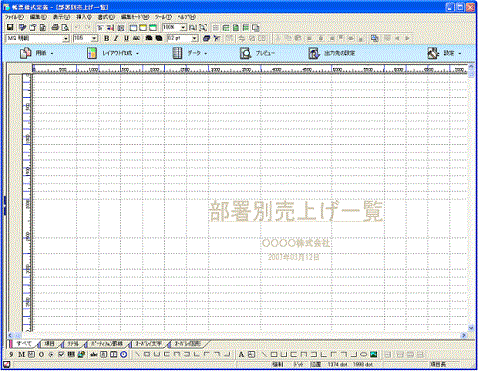The width and height of the screenshot is (478, 371).
Task: Click the 出力先の設定 icon
Action: (313, 53)
